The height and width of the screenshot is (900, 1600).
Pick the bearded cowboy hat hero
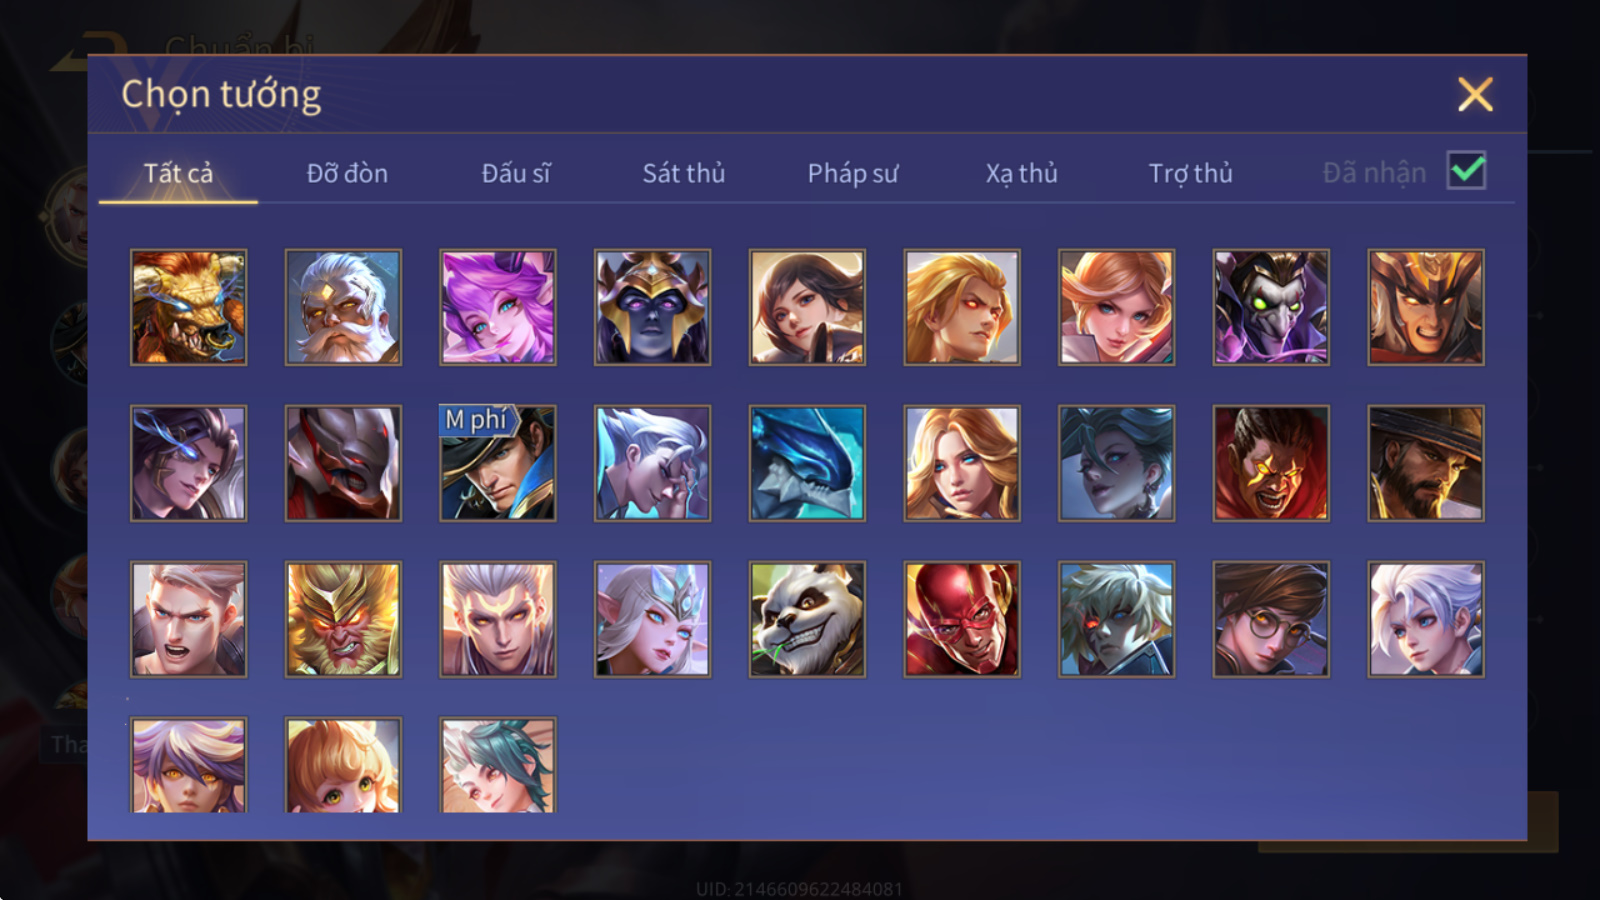point(1426,463)
